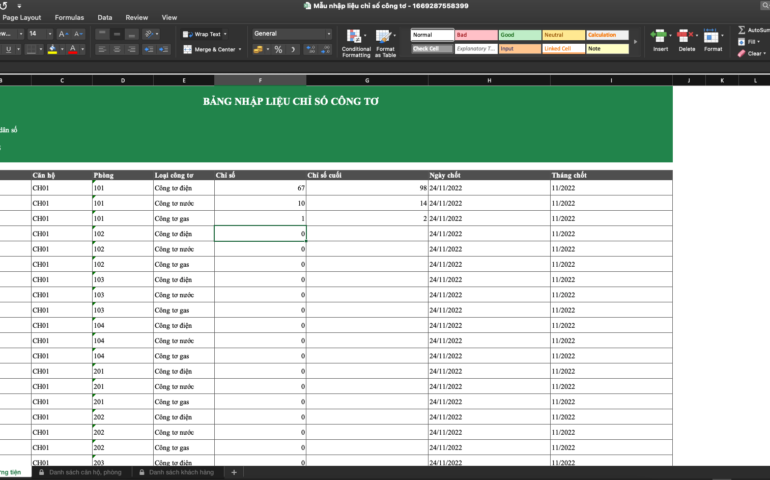Open the Formulas ribbon tab
This screenshot has width=770, height=480.
pyautogui.click(x=69, y=17)
